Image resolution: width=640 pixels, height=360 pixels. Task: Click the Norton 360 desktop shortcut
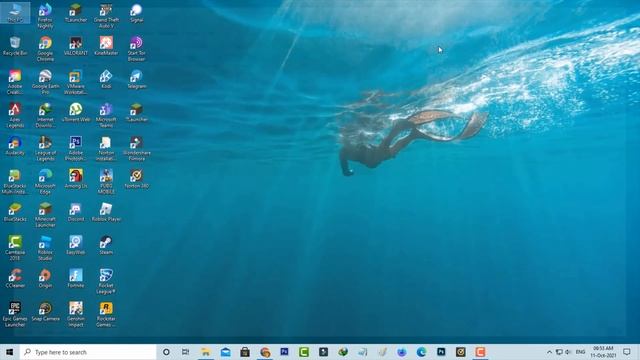pos(136,179)
